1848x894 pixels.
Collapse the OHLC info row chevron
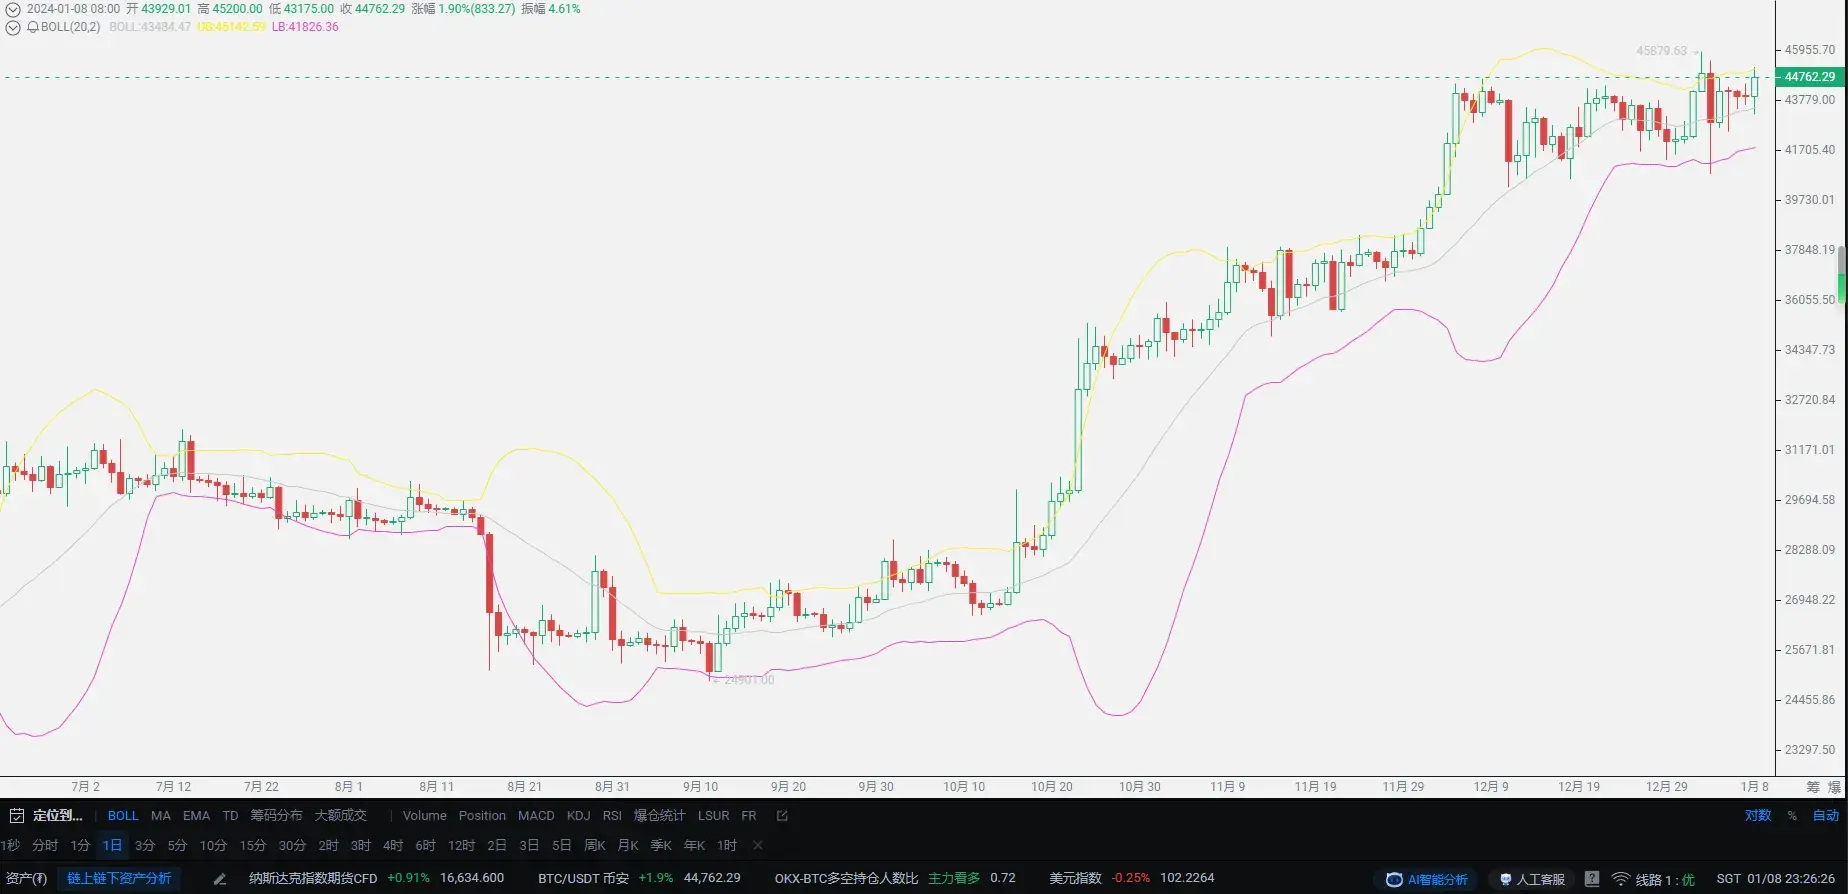pyautogui.click(x=13, y=9)
